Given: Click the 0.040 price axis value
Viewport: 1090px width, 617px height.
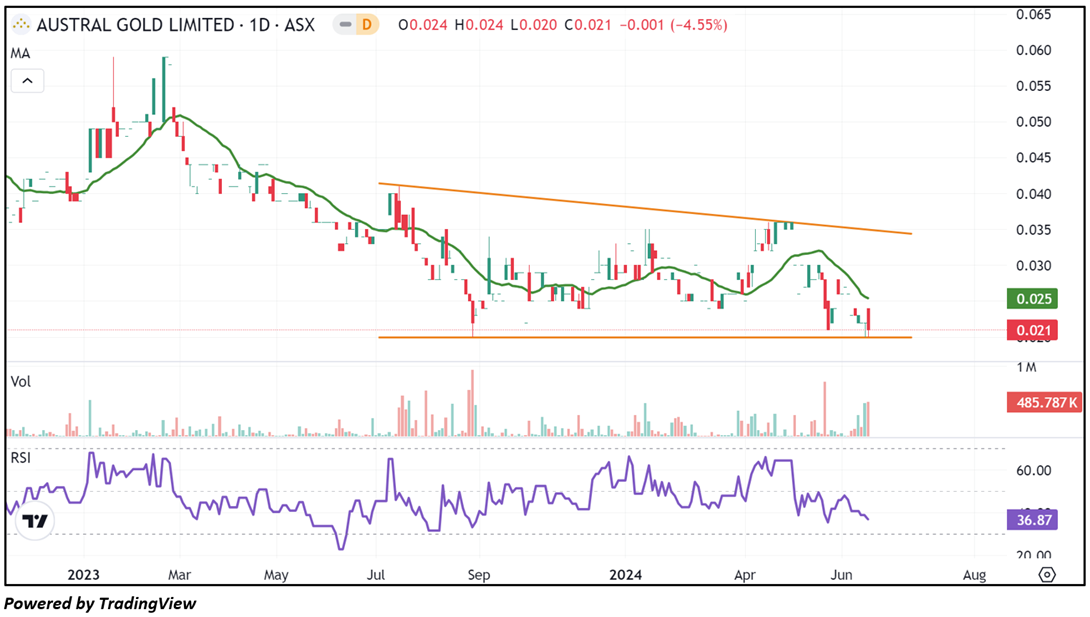Looking at the screenshot, I should click(x=1034, y=194).
